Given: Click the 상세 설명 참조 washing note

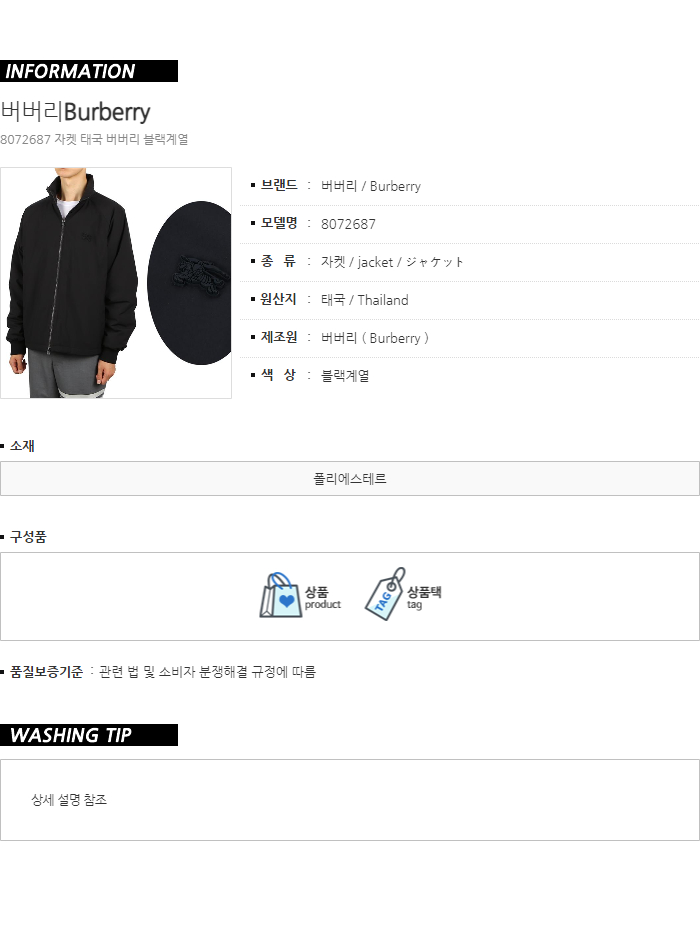Looking at the screenshot, I should [69, 800].
